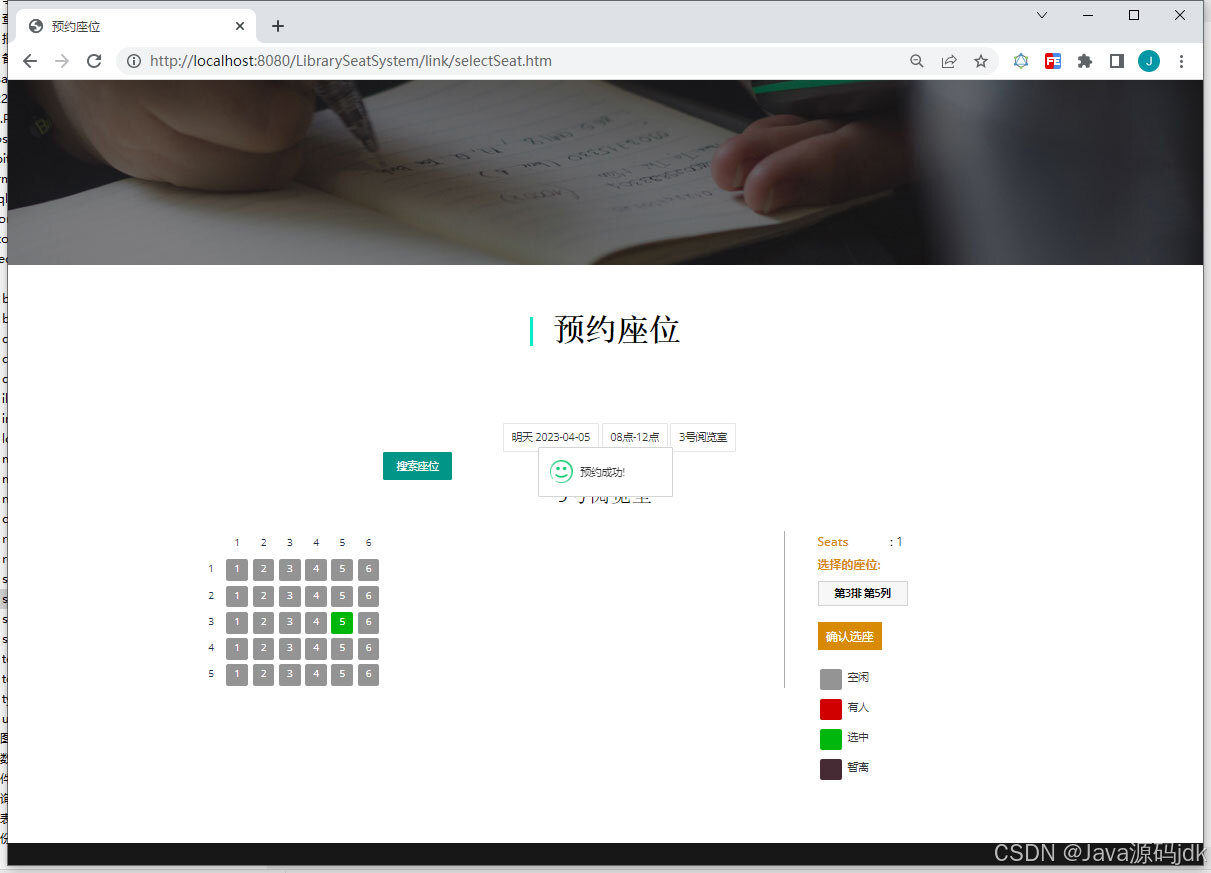
Task: Share this page via share icon
Action: 949,61
